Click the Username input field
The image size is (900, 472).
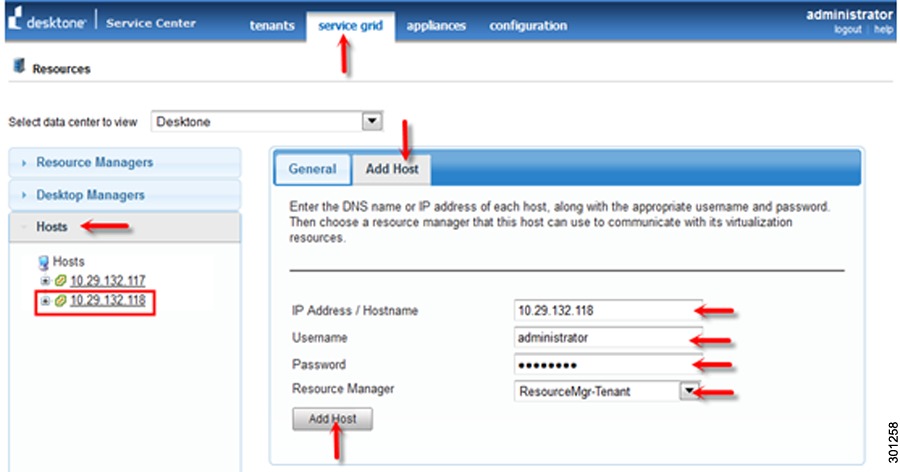tap(608, 337)
